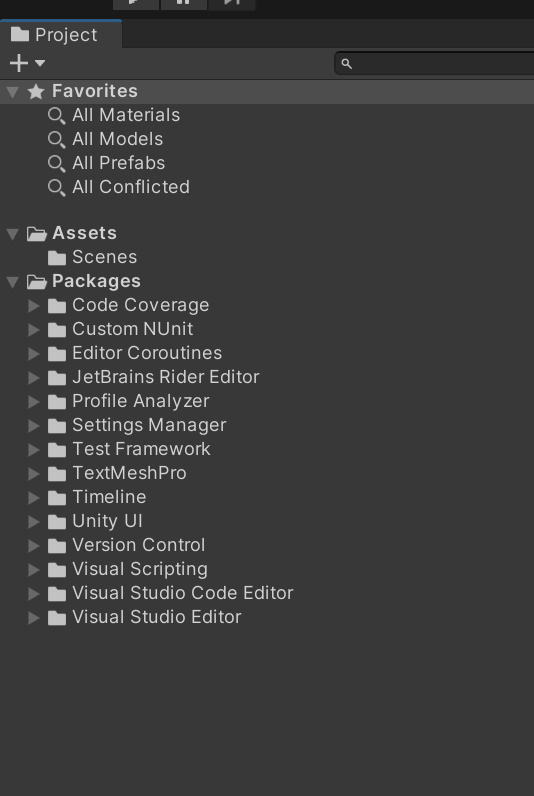Expand the Code Coverage package
This screenshot has width=534, height=796.
click(x=34, y=305)
